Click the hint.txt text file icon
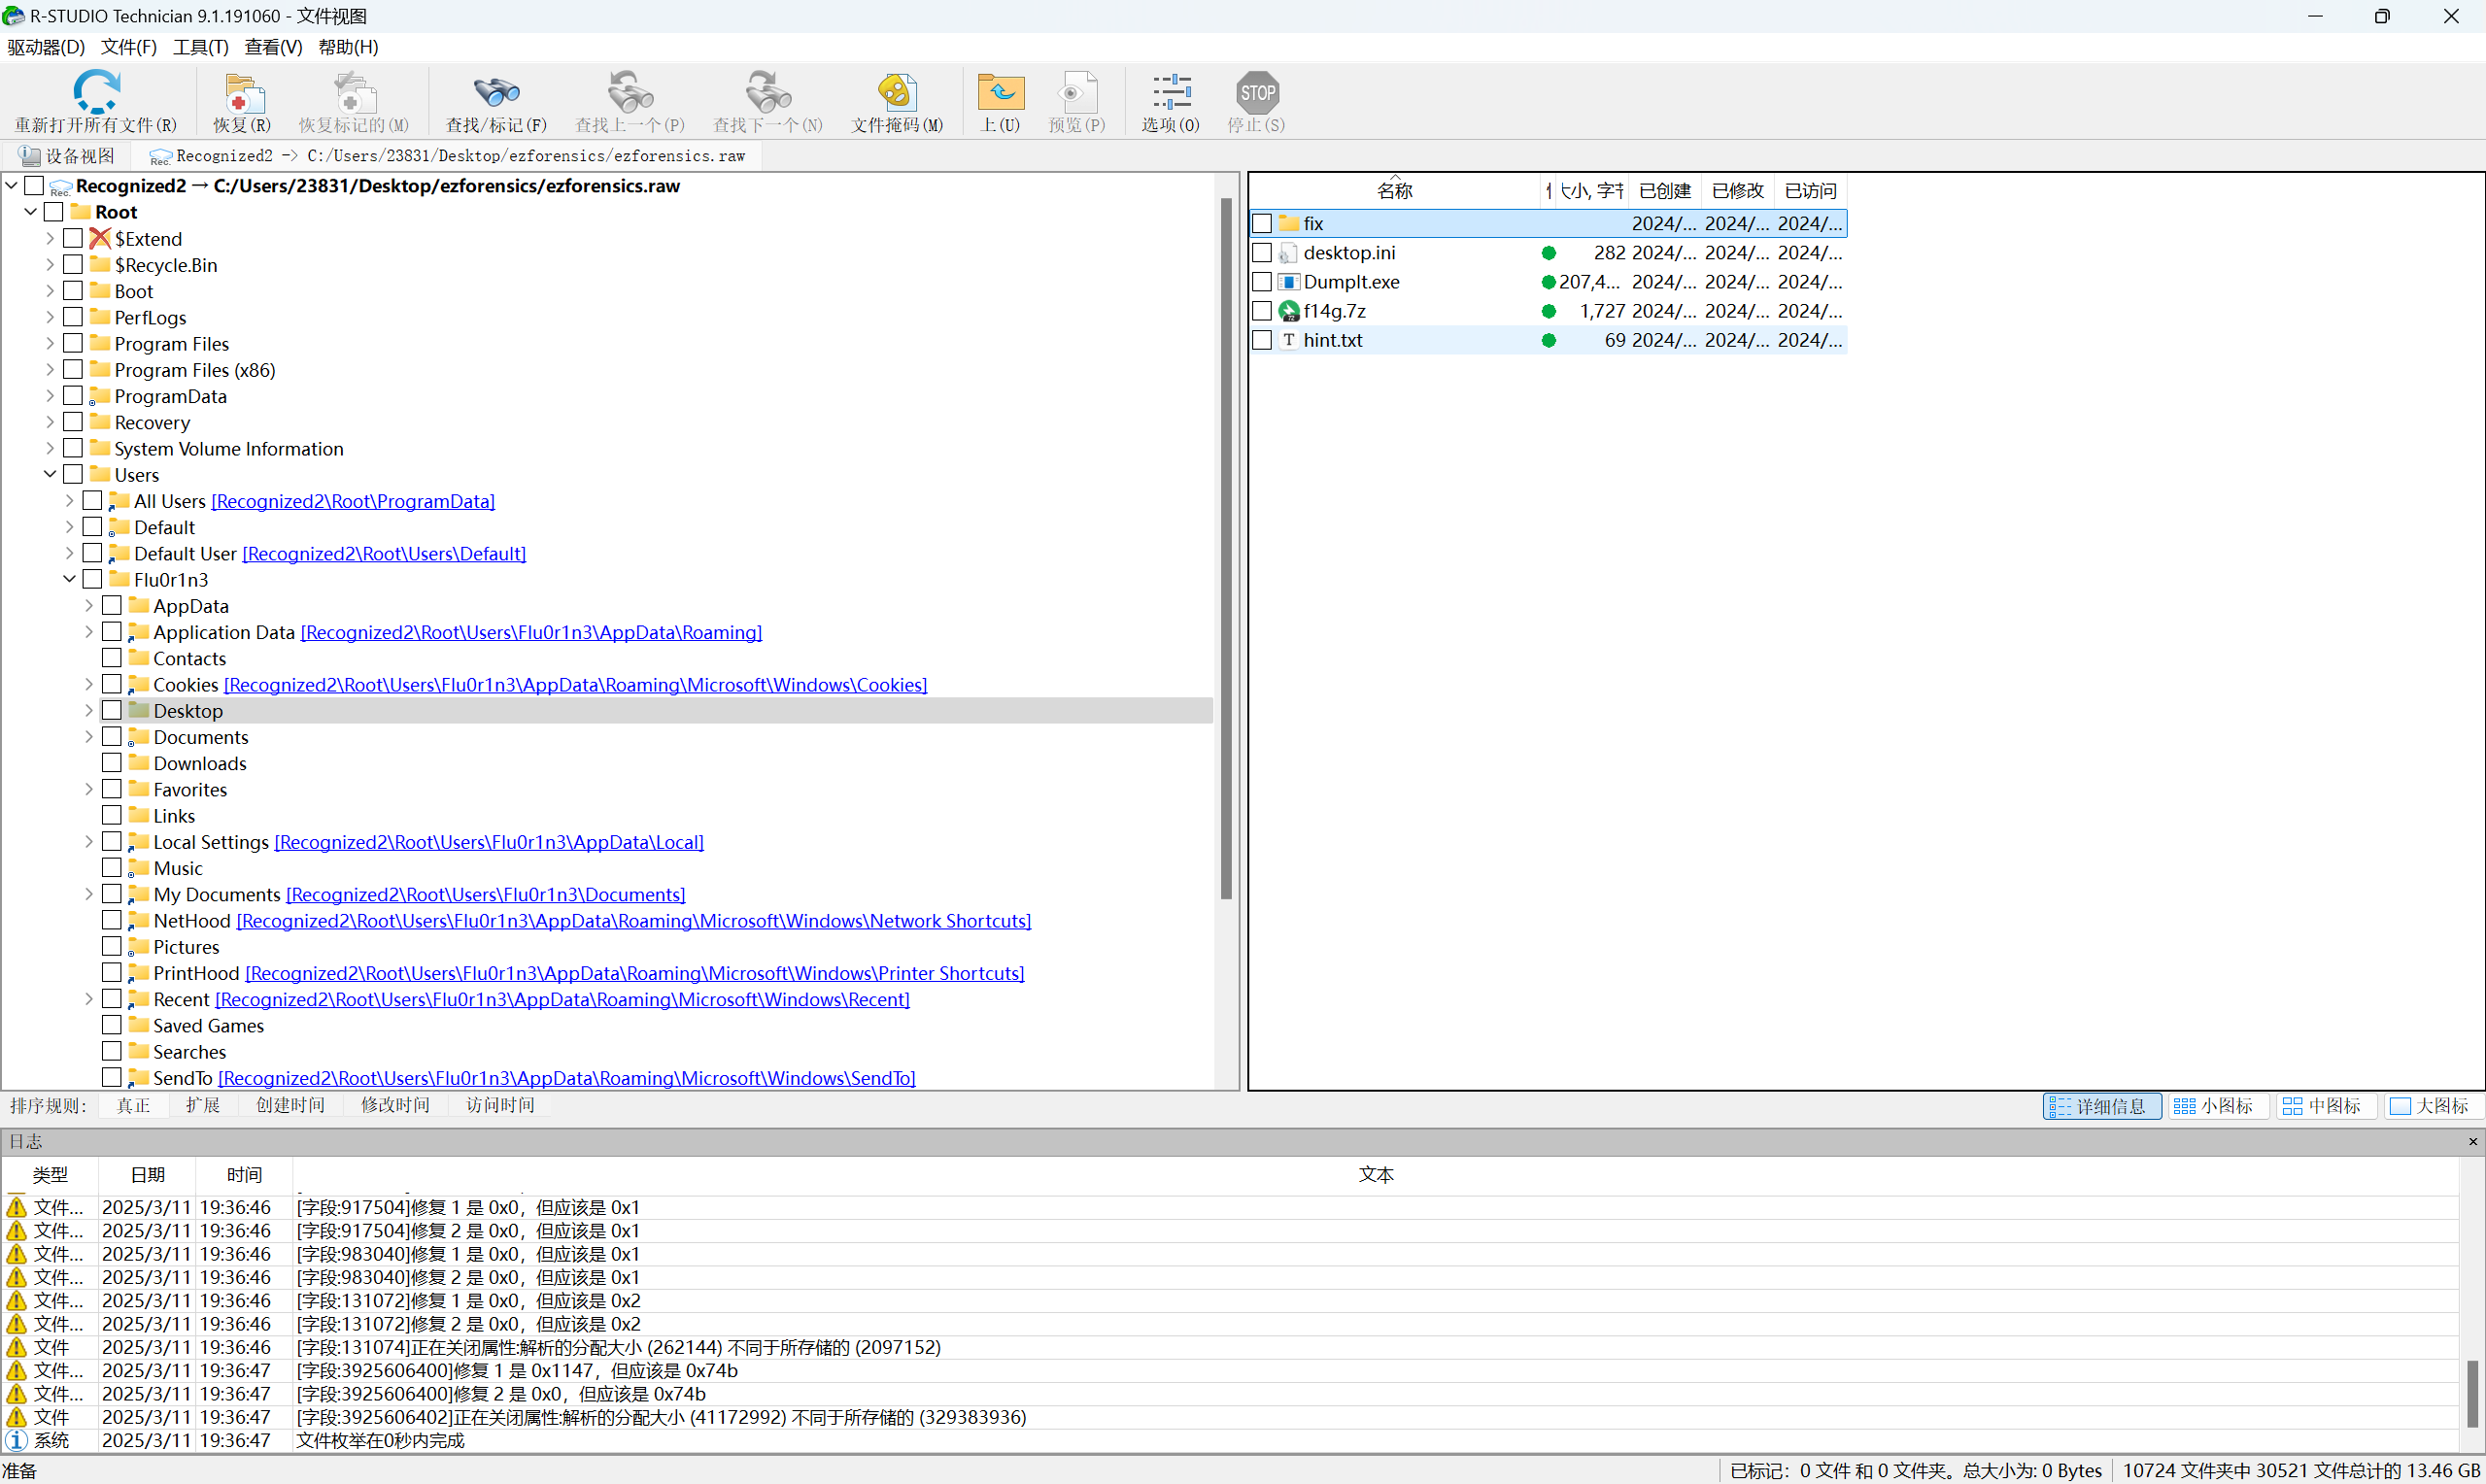The image size is (2486, 1484). pos(1289,340)
